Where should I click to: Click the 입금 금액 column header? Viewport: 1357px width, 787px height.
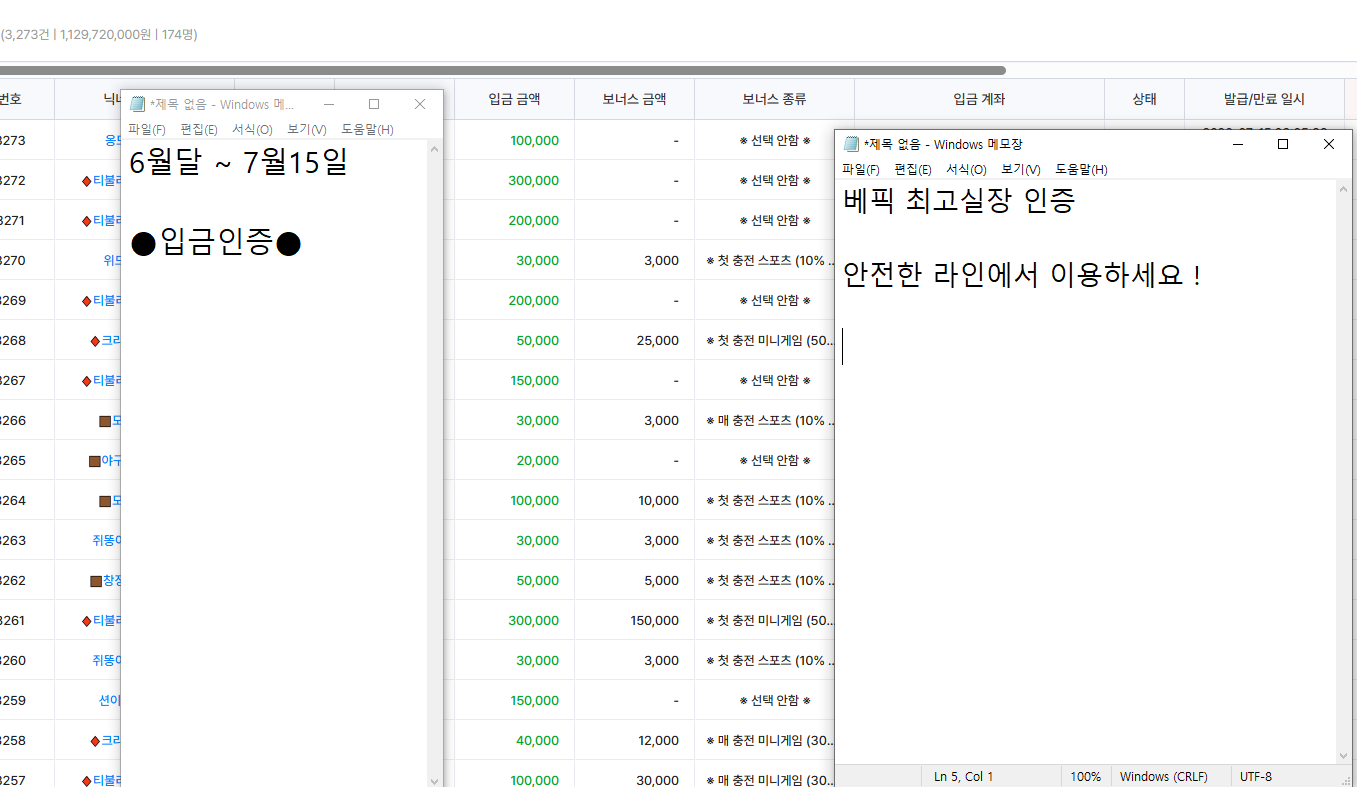pos(514,100)
